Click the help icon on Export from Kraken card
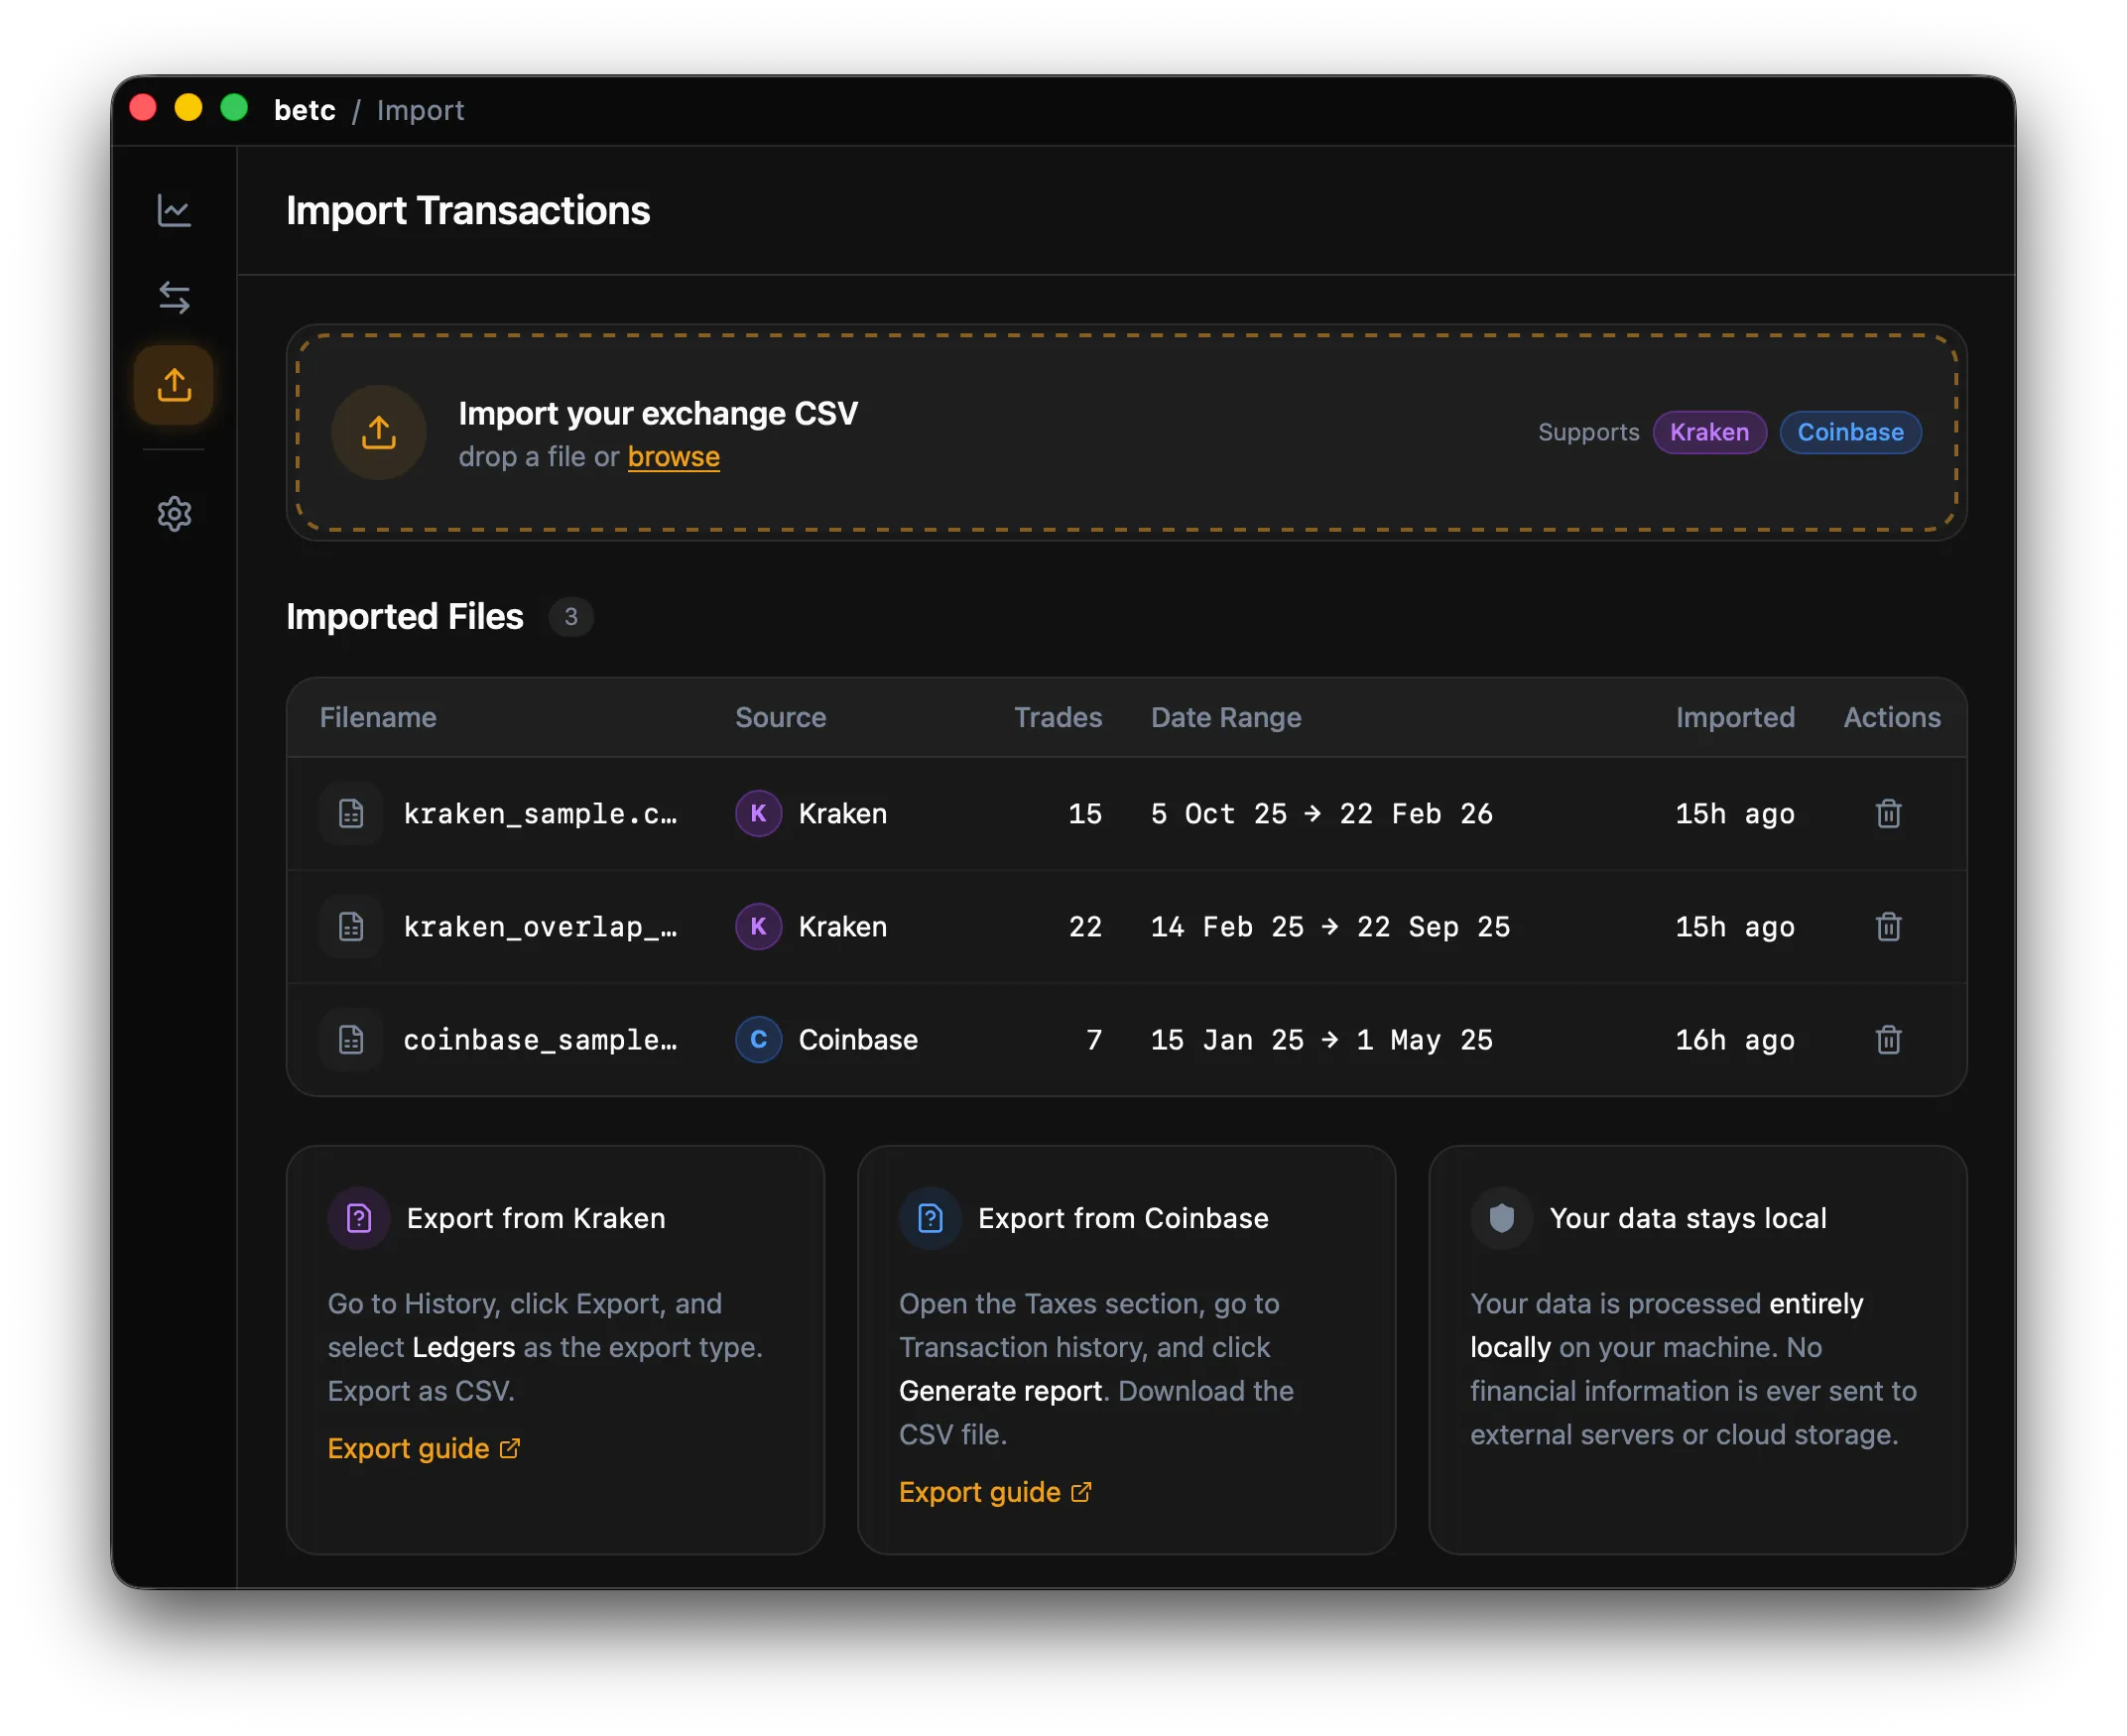Image resolution: width=2127 pixels, height=1736 pixels. click(358, 1217)
